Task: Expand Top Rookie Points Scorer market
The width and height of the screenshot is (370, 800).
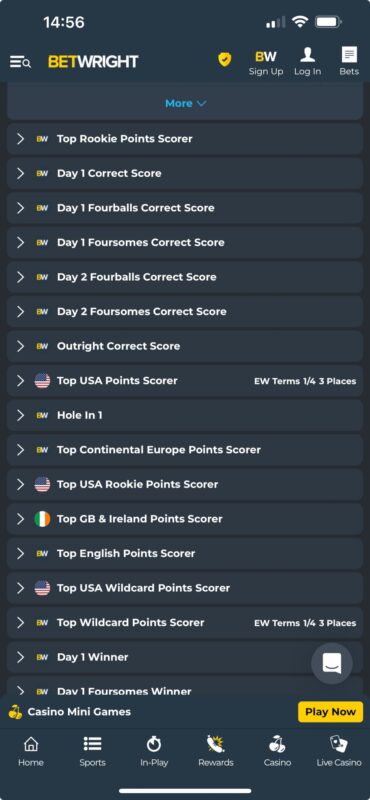Action: (185, 139)
